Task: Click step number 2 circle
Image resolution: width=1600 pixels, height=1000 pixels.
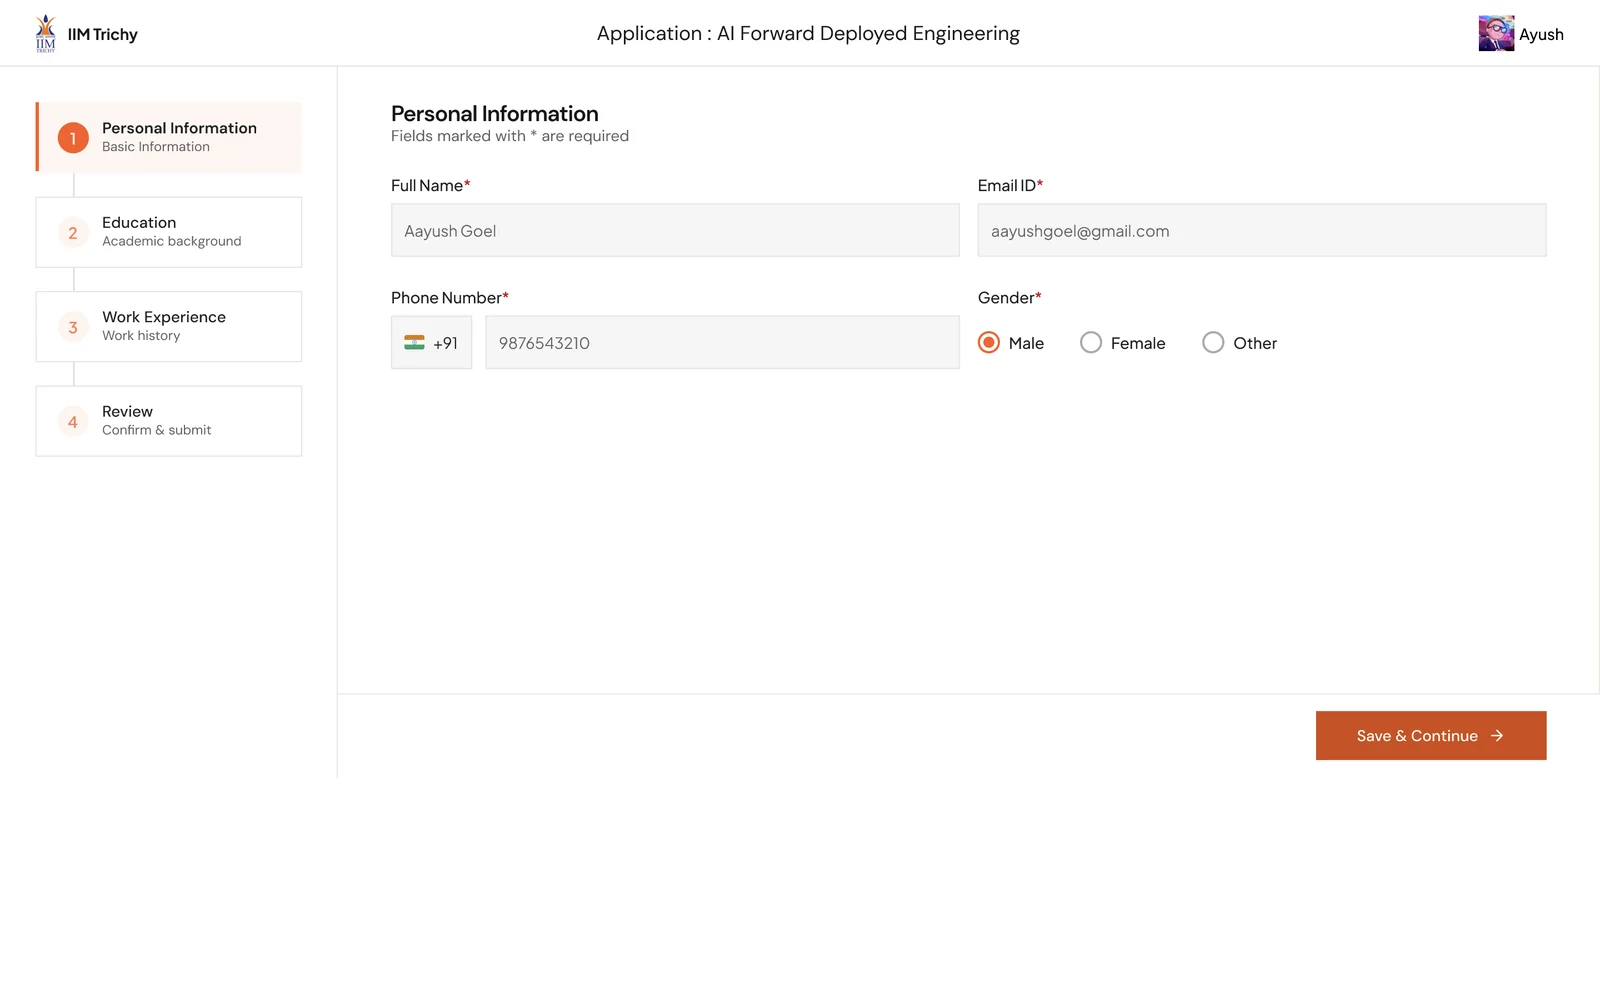Action: coord(73,233)
